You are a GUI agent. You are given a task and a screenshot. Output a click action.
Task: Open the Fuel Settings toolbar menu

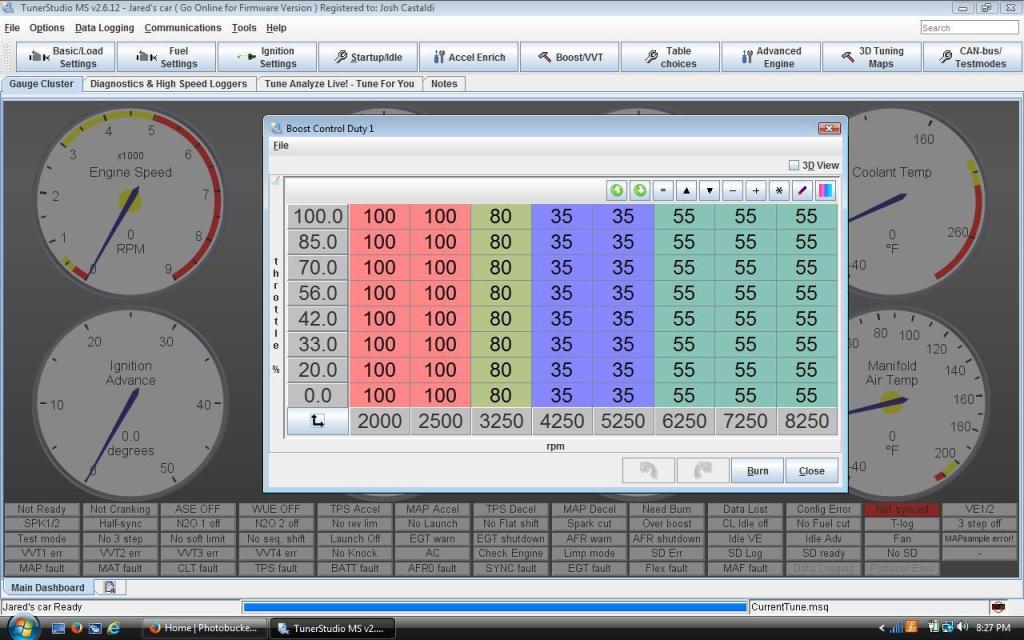[166, 57]
